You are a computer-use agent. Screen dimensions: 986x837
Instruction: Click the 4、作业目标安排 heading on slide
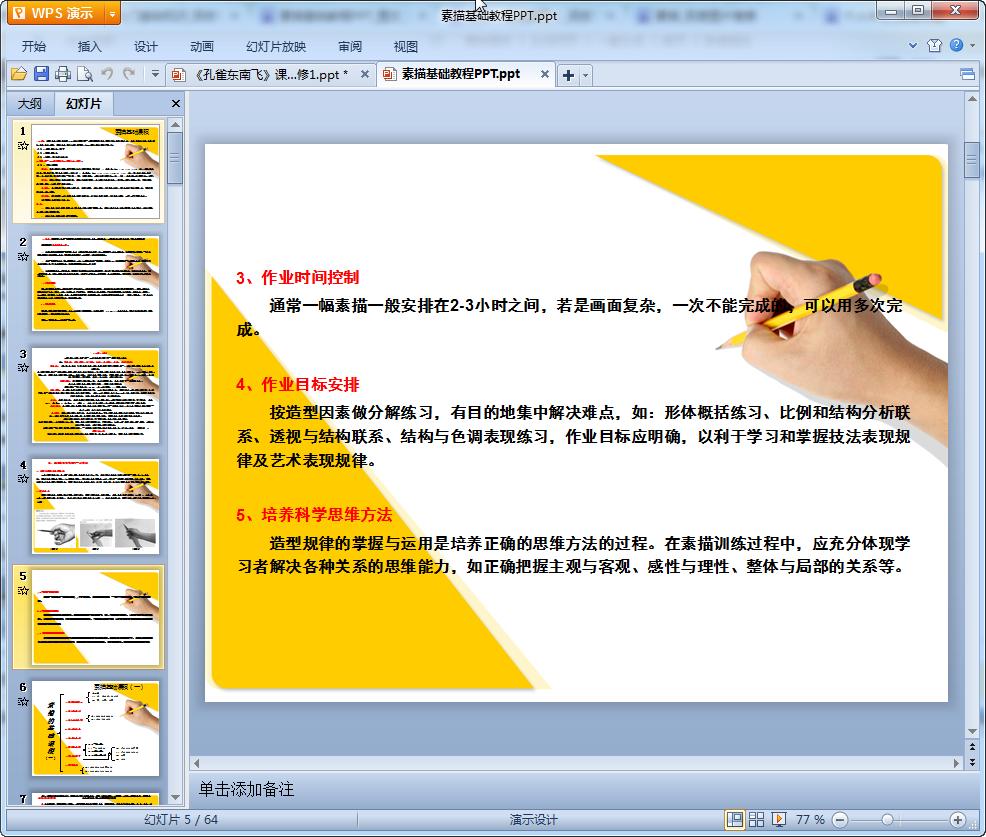(297, 384)
